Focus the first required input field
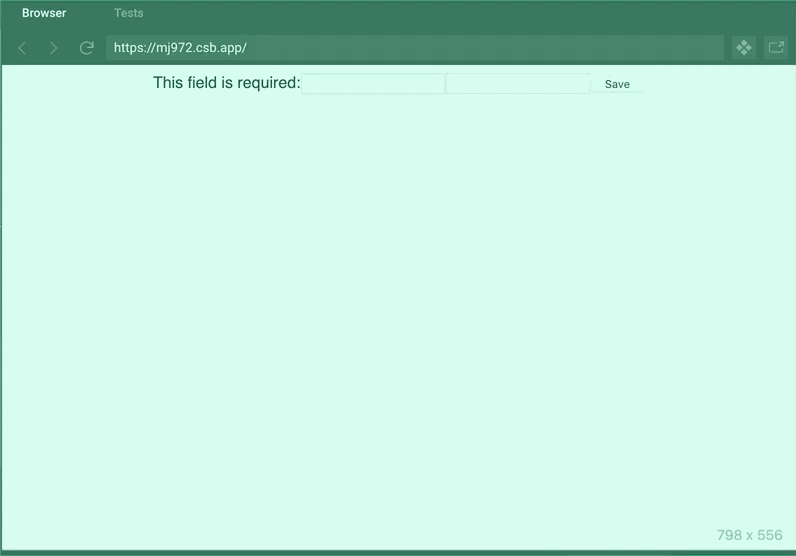This screenshot has width=796, height=556. 373,84
